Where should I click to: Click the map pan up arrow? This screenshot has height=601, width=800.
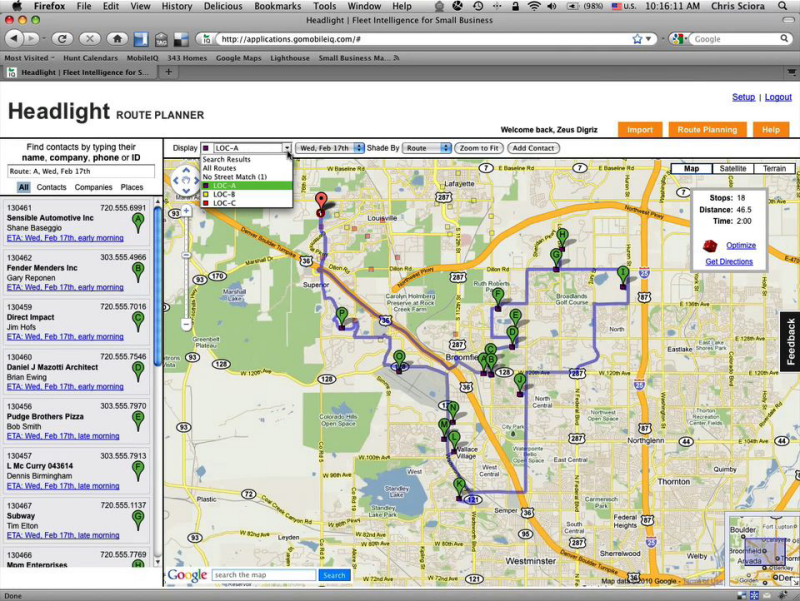pos(186,169)
